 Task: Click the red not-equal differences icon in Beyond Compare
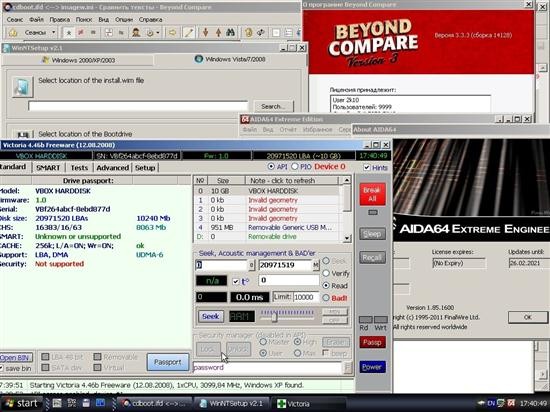[81, 33]
